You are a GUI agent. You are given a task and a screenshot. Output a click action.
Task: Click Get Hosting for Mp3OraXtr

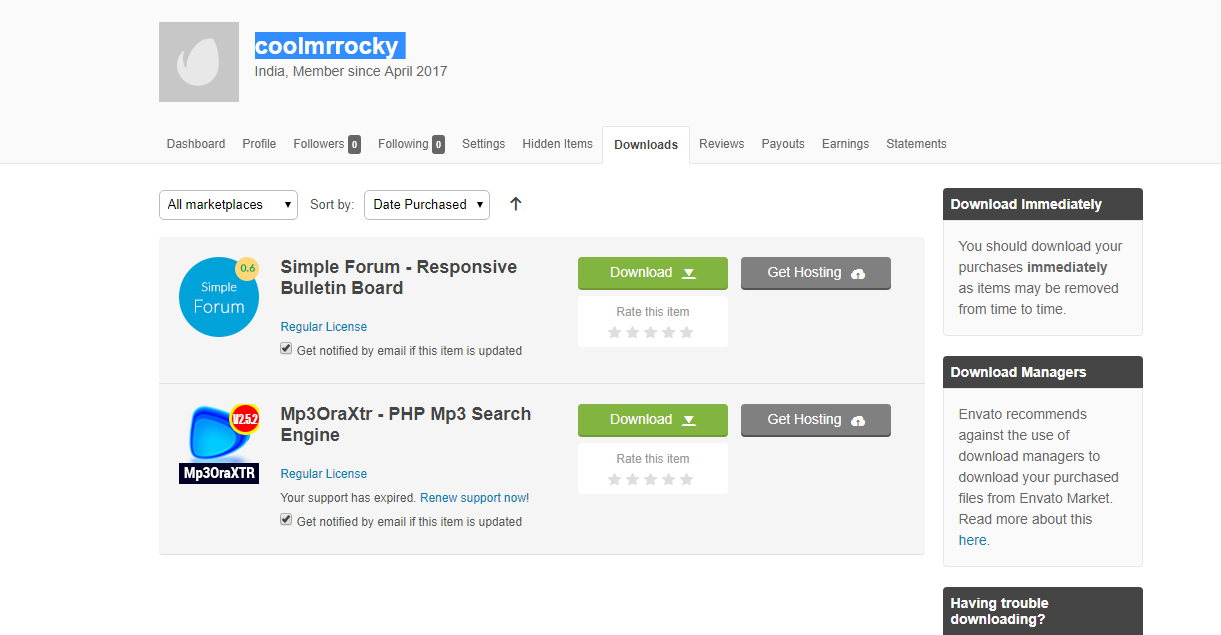point(816,420)
